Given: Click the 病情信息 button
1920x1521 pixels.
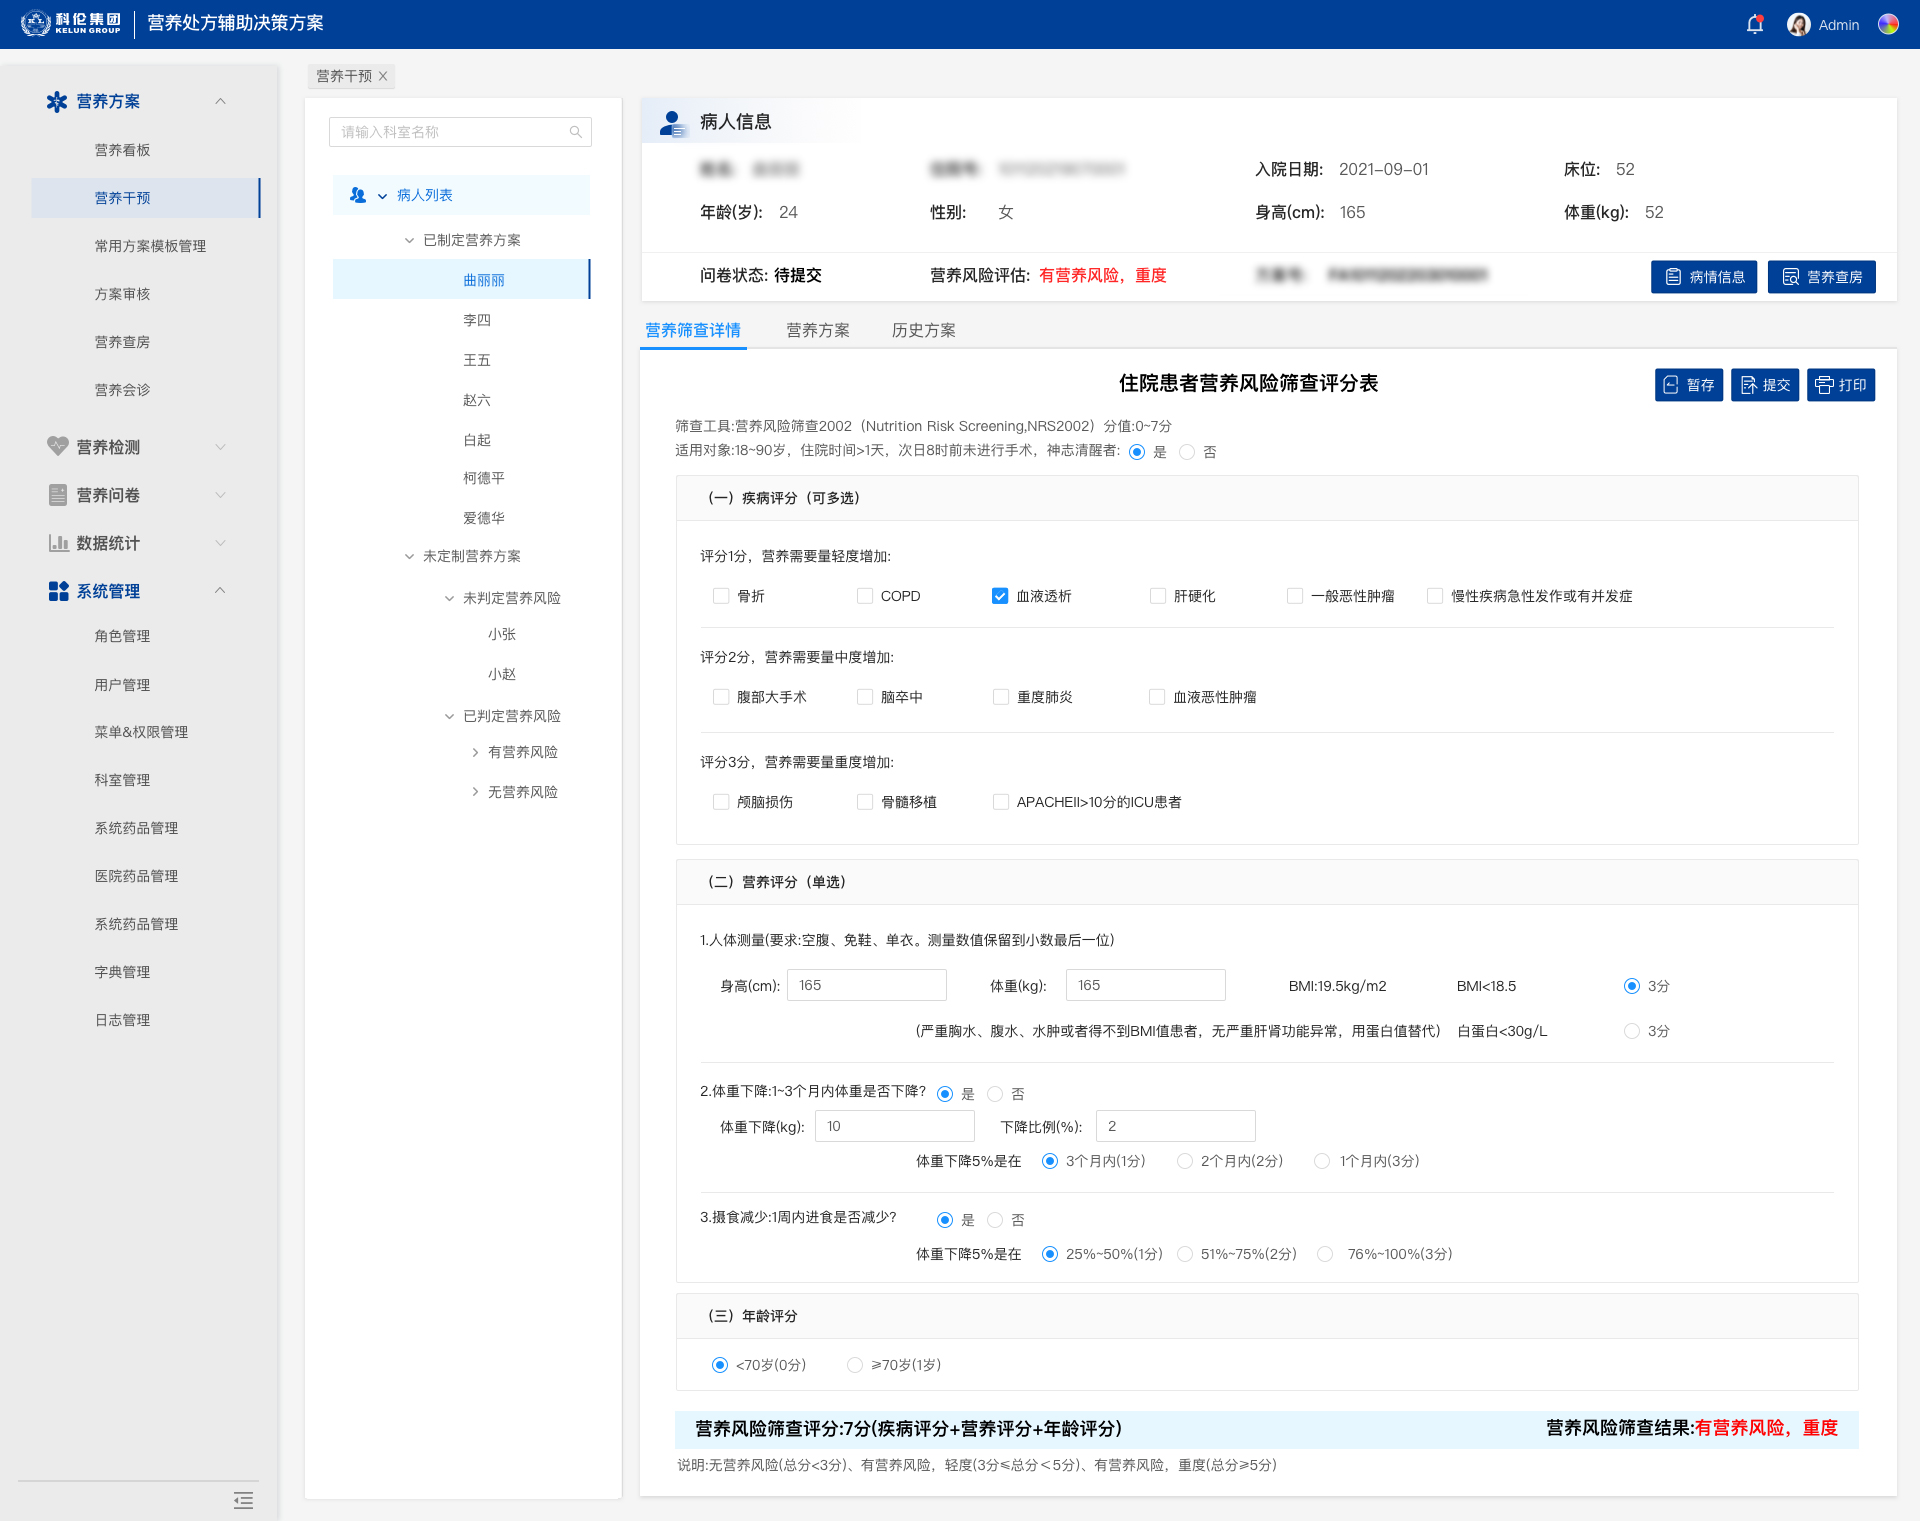Looking at the screenshot, I should tap(1703, 277).
